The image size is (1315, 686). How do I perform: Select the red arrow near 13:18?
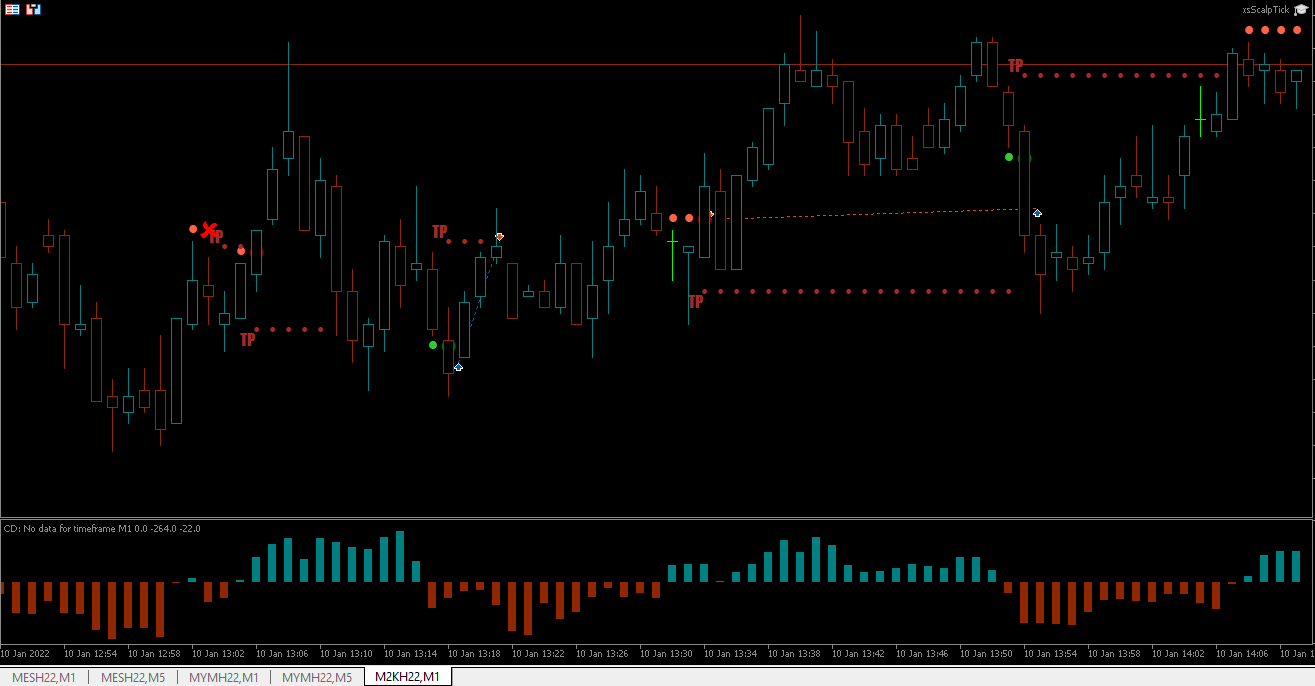(x=499, y=237)
